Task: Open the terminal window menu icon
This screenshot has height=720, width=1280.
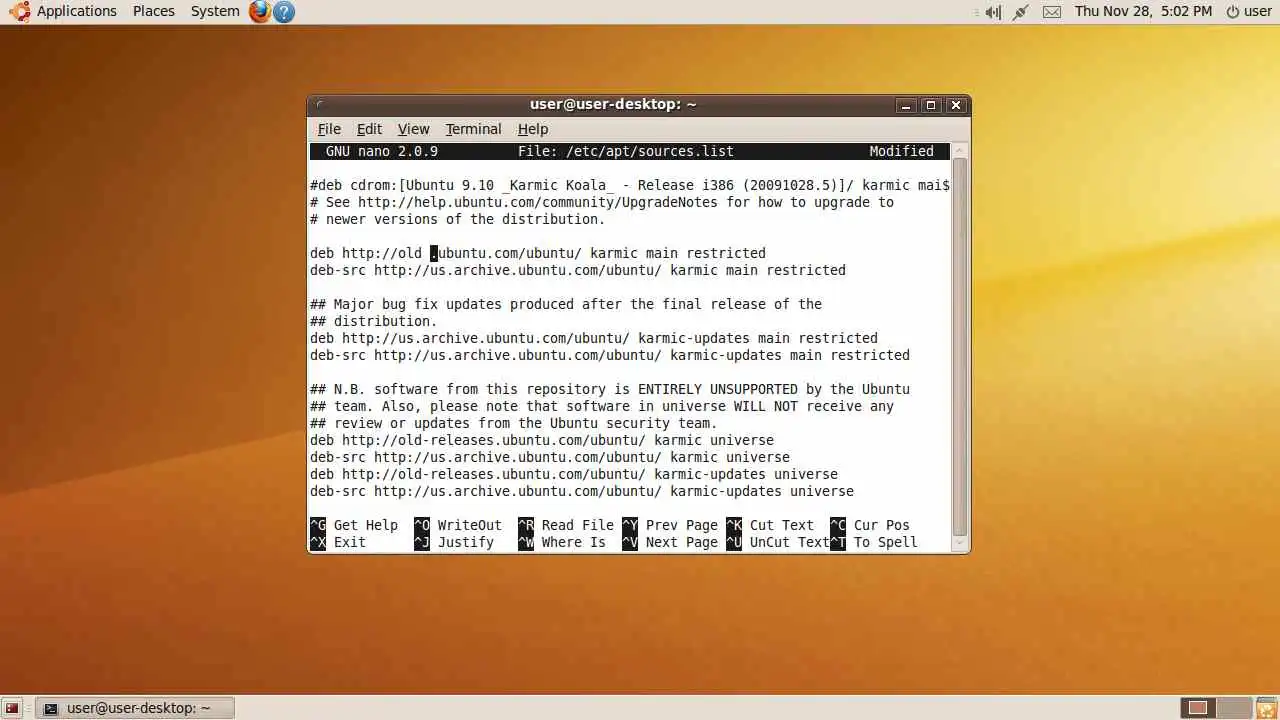Action: click(319, 105)
